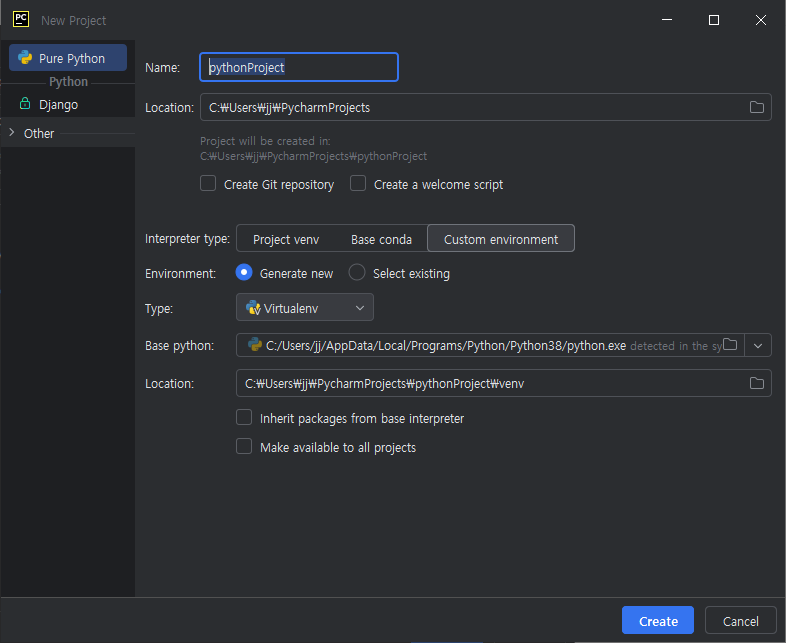Choose Generate new environment radio button
The height and width of the screenshot is (643, 786).
(244, 273)
